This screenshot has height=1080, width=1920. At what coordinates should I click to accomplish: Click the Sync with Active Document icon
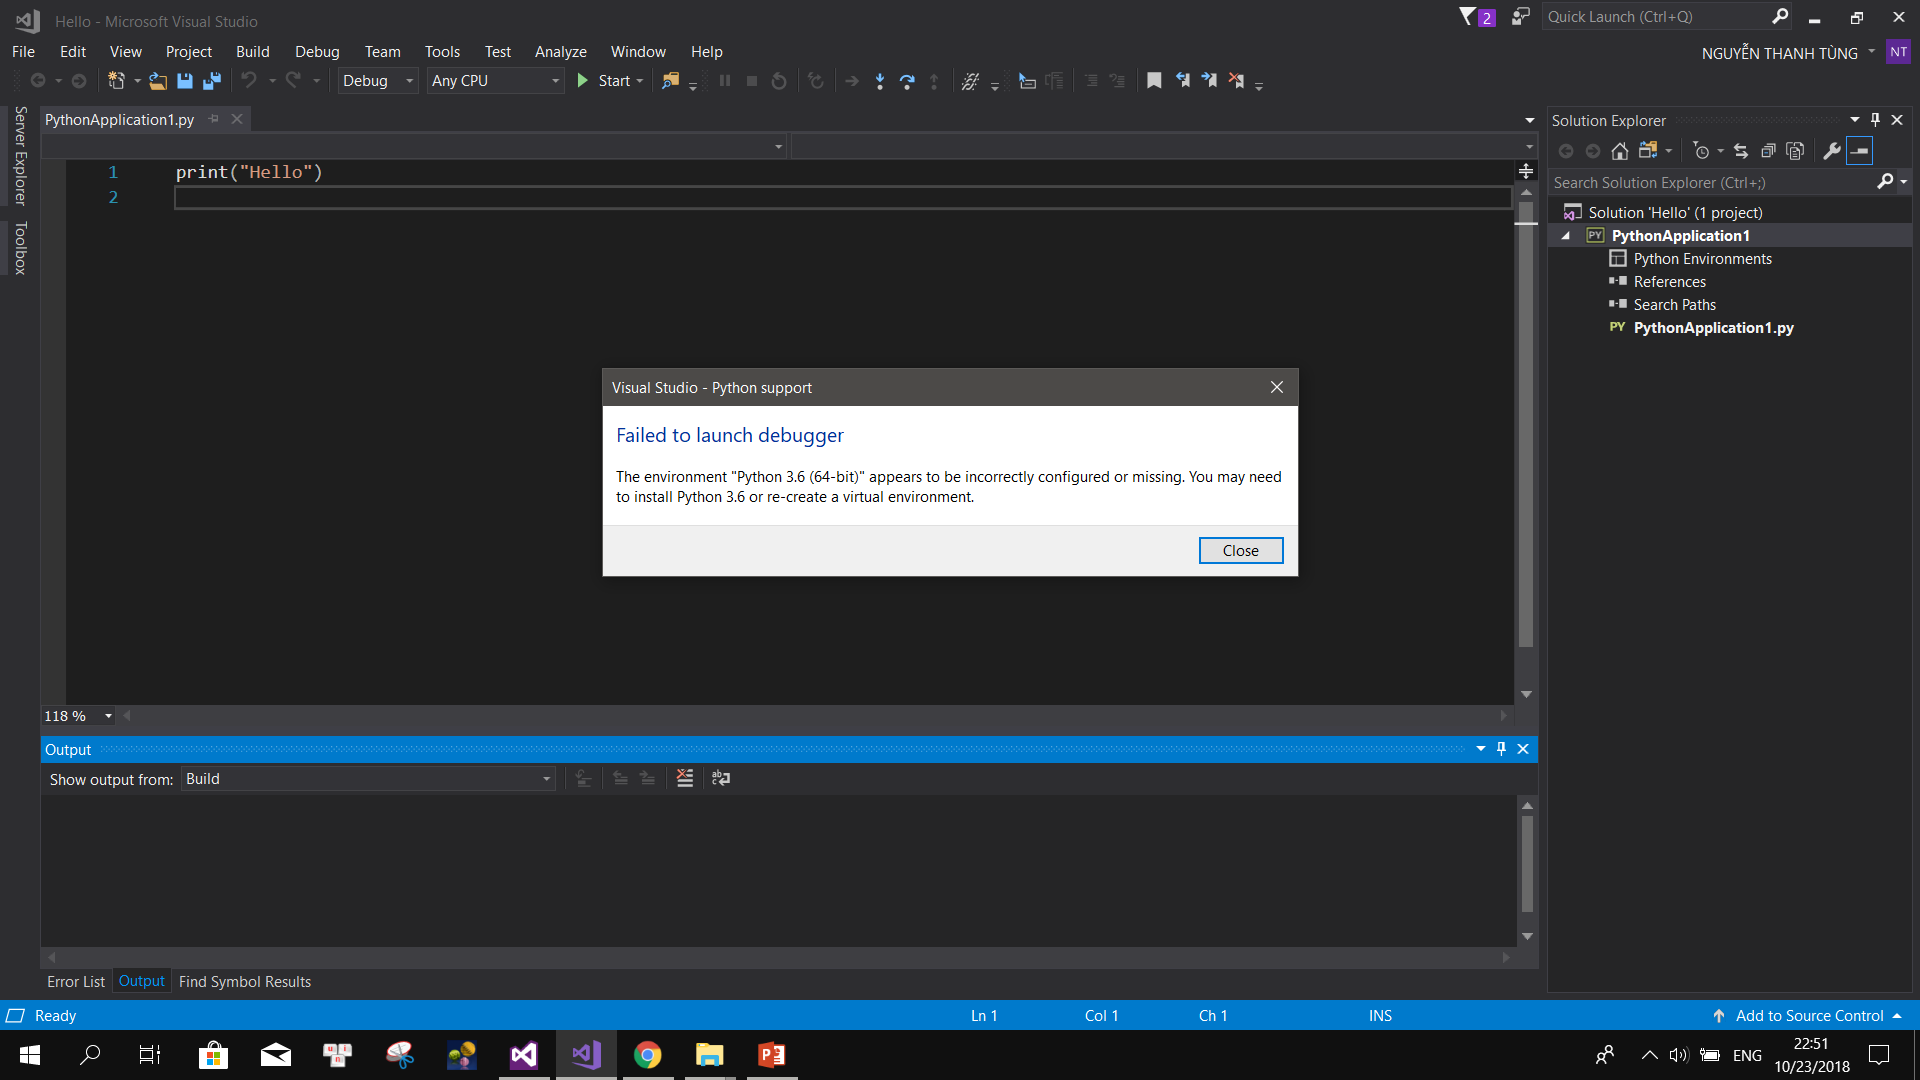(x=1741, y=151)
